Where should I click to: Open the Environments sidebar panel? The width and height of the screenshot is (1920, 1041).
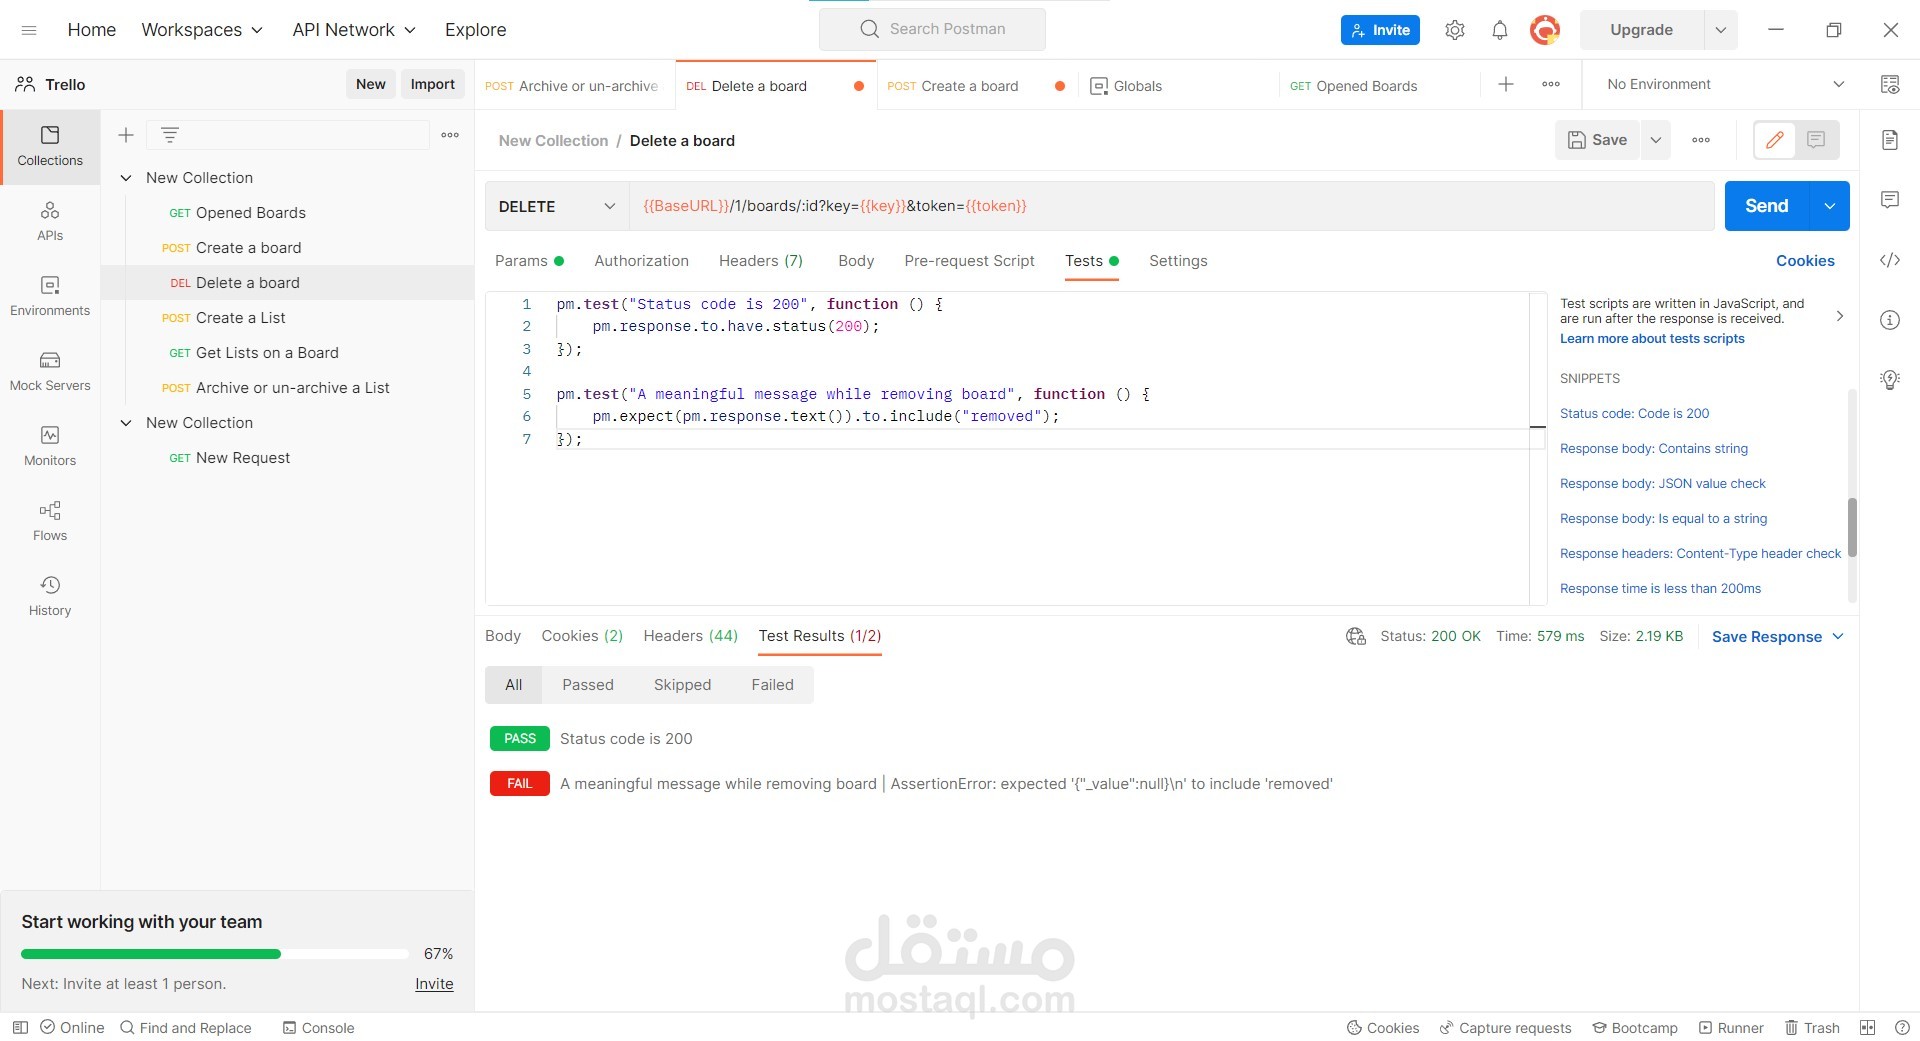pyautogui.click(x=50, y=296)
